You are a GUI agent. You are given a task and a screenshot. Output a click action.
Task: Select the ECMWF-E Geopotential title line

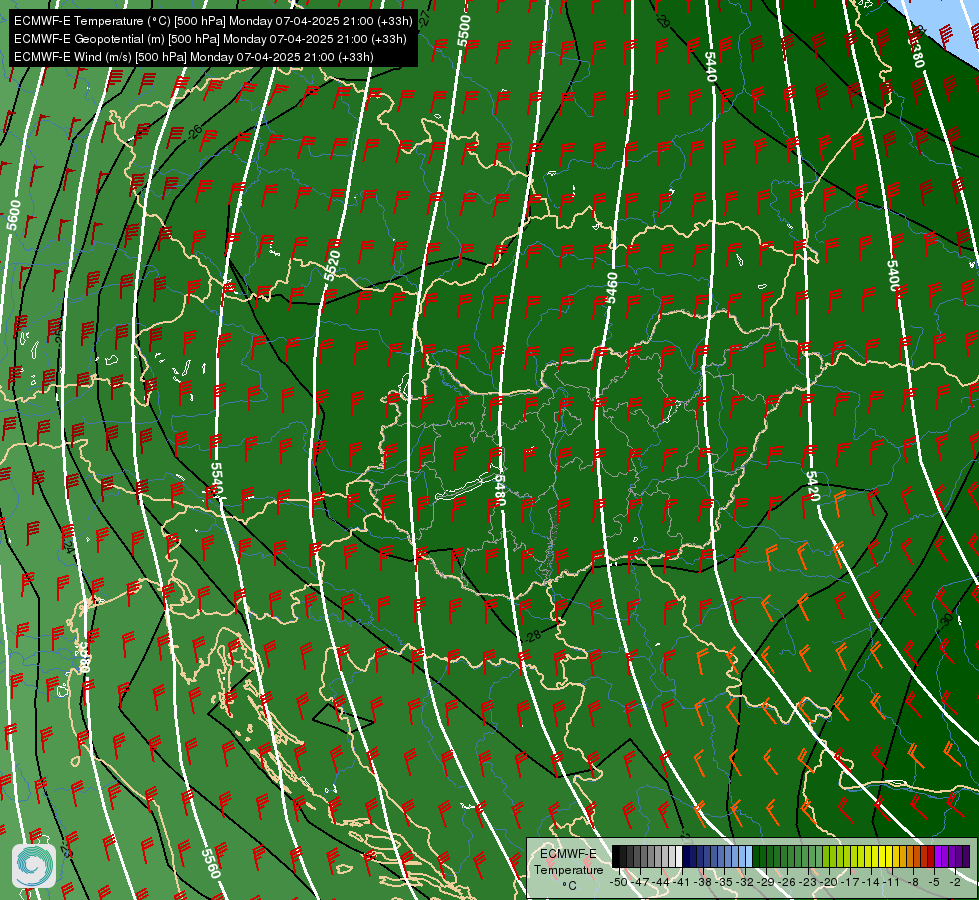point(210,39)
